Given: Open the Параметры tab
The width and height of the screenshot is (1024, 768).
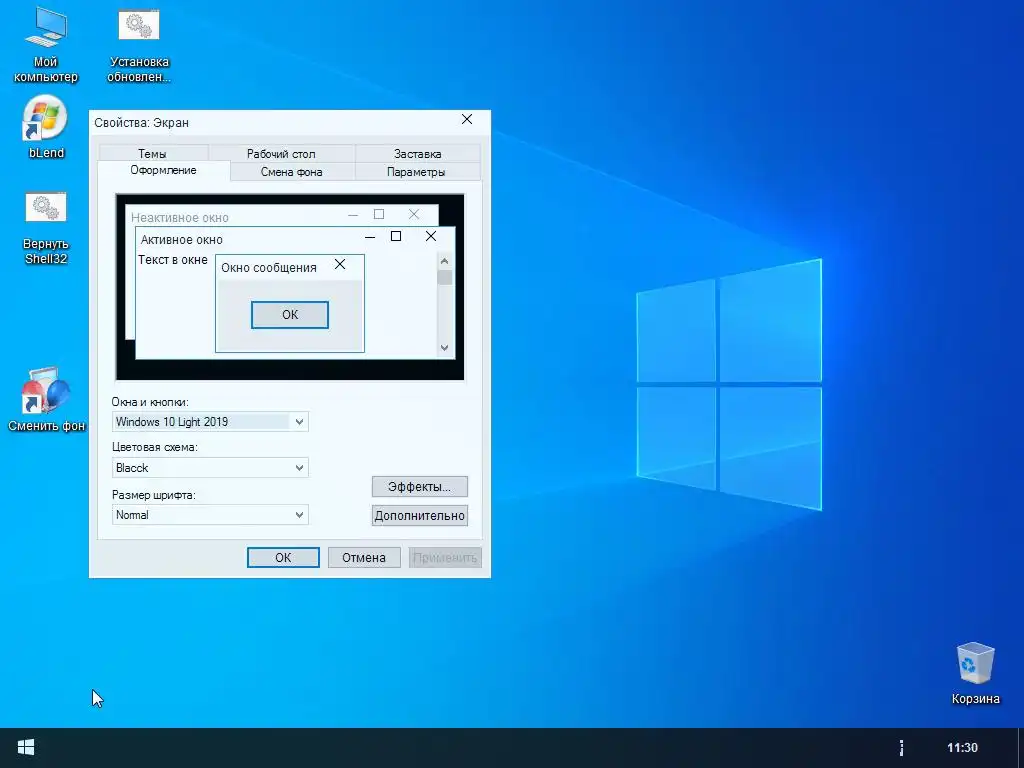Looking at the screenshot, I should (416, 172).
